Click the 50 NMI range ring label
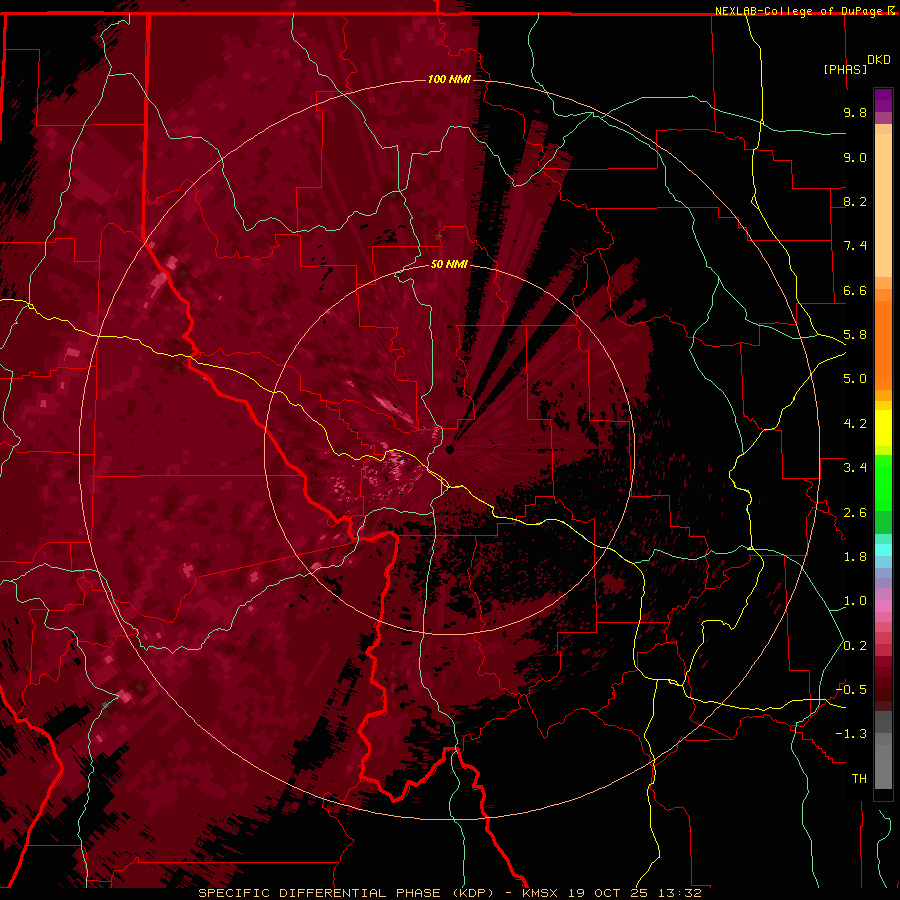The height and width of the screenshot is (900, 900). click(x=449, y=264)
